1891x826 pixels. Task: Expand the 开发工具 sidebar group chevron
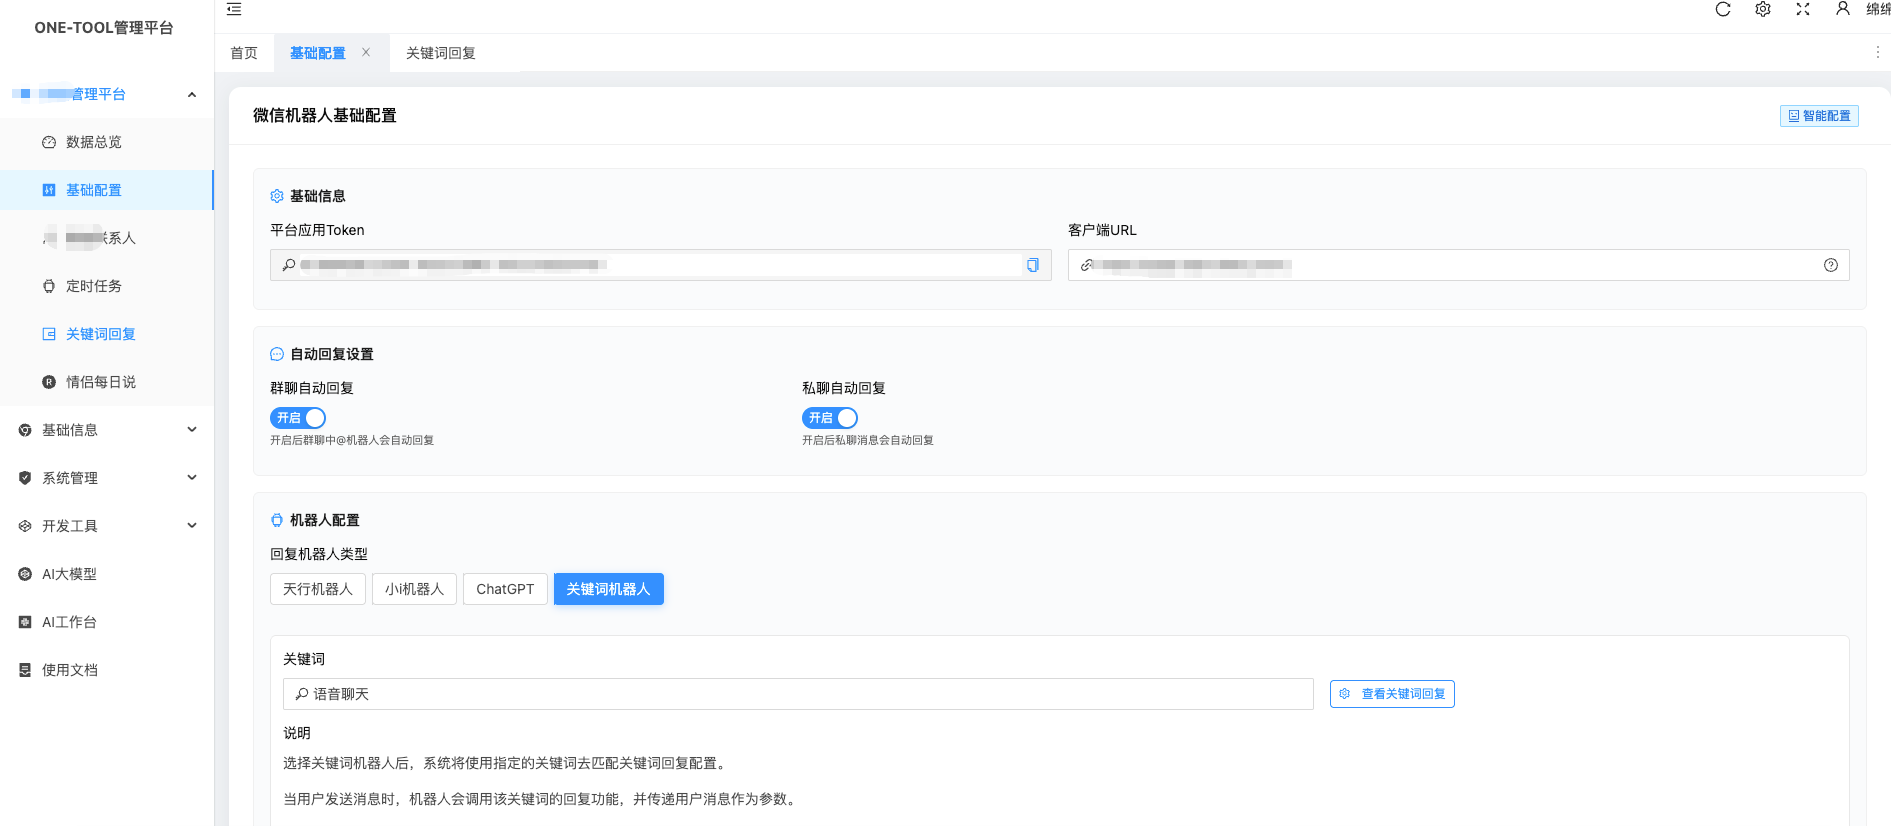(192, 526)
